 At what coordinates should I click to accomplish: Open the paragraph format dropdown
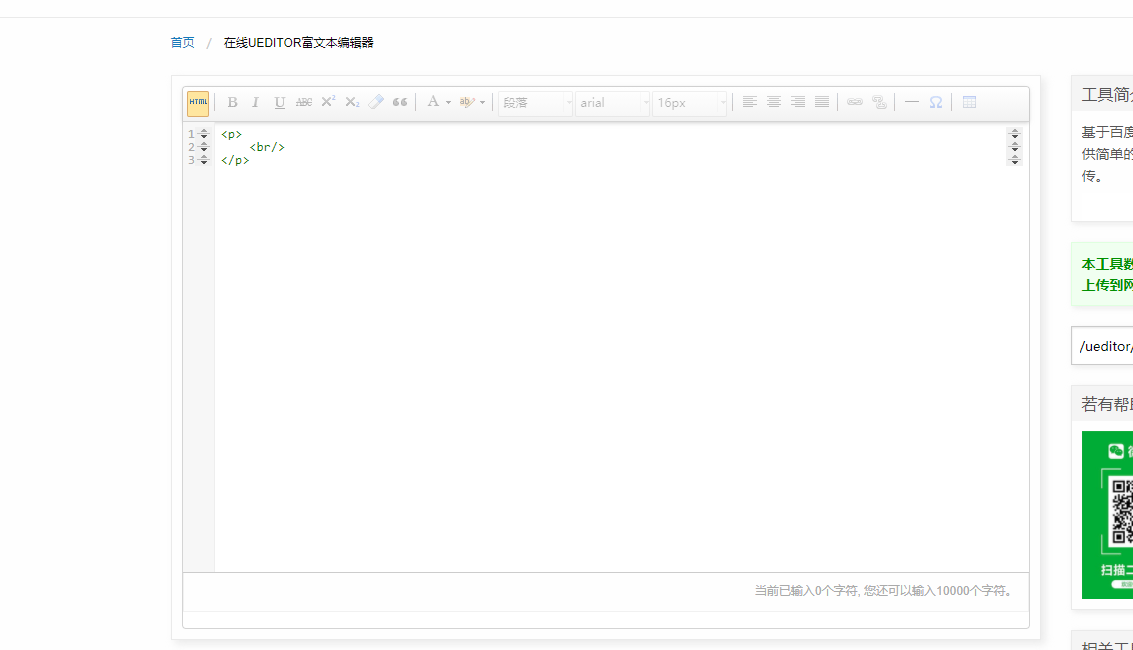pos(535,103)
